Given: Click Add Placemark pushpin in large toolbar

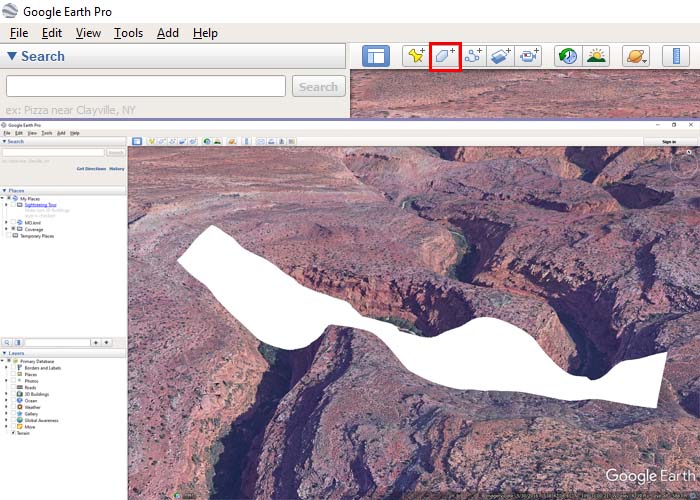Looking at the screenshot, I should coord(415,56).
